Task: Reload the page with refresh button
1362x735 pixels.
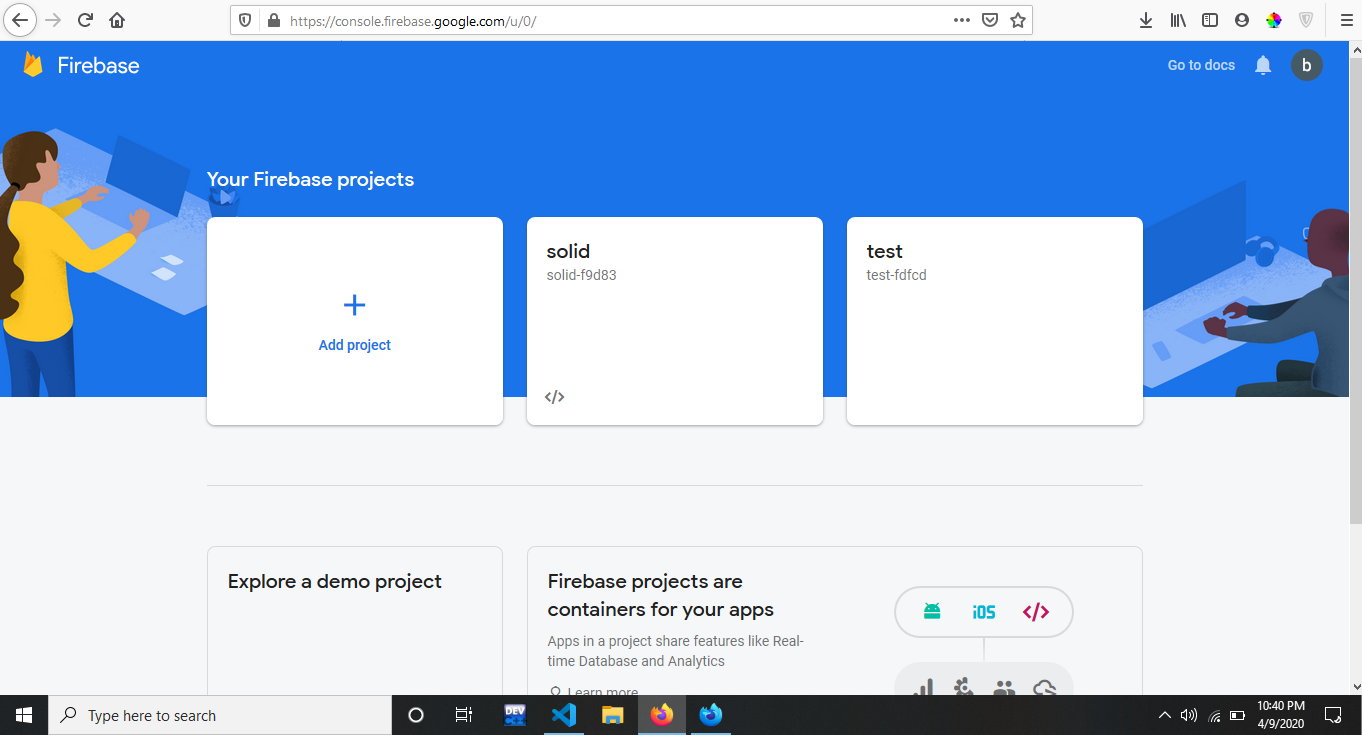Action: pyautogui.click(x=85, y=20)
